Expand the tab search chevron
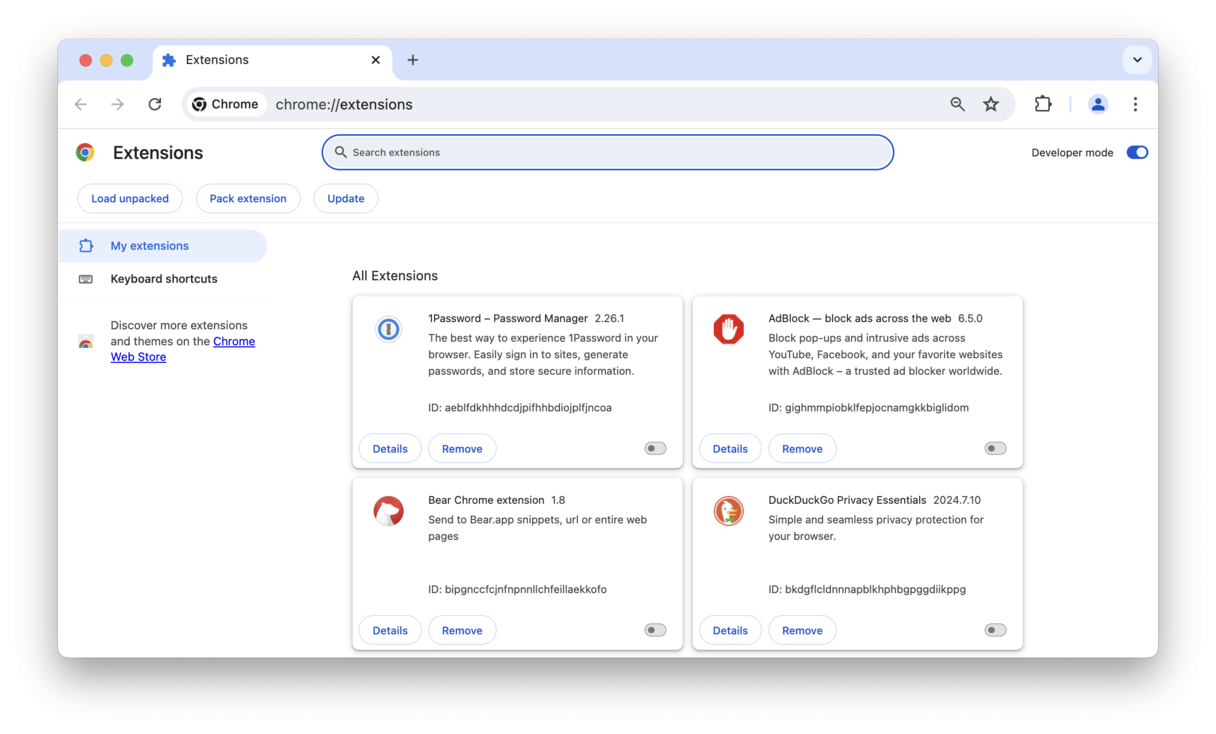1216x734 pixels. tap(1137, 60)
